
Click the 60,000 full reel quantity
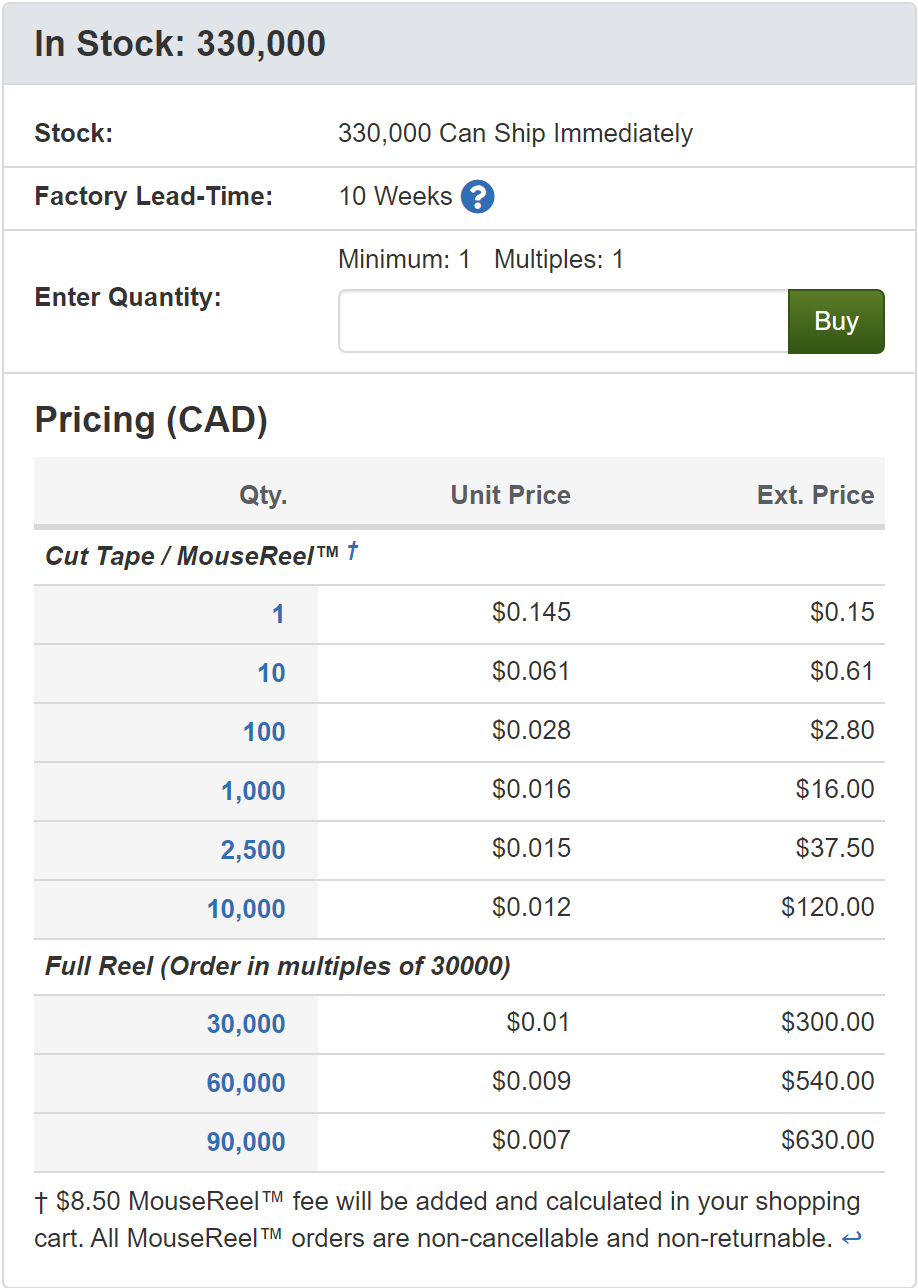246,1083
